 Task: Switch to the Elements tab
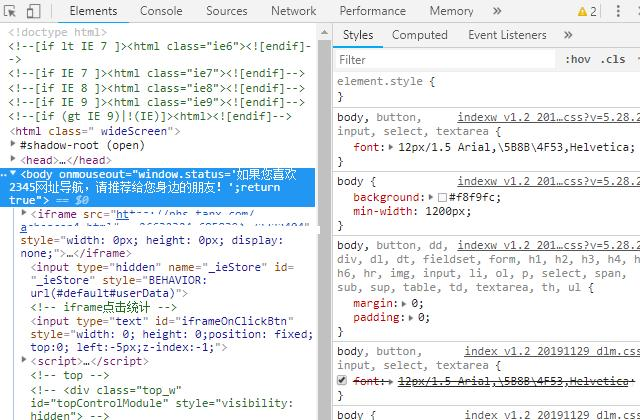point(93,11)
